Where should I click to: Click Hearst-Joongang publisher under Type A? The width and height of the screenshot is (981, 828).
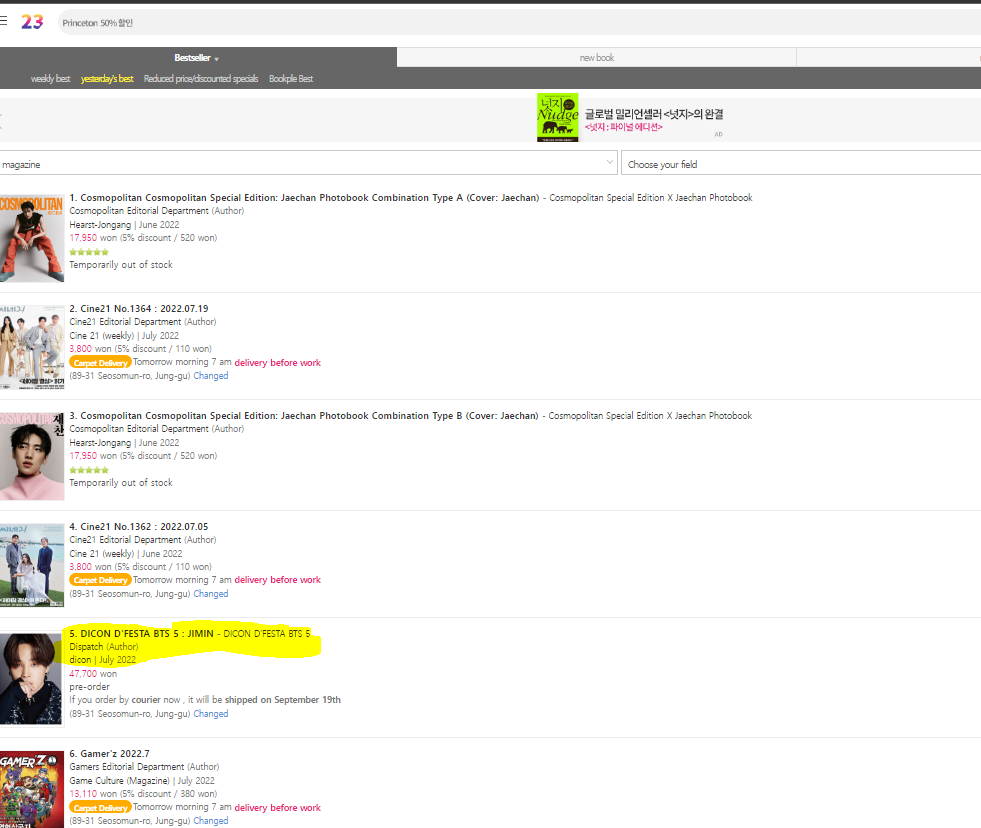coord(100,225)
